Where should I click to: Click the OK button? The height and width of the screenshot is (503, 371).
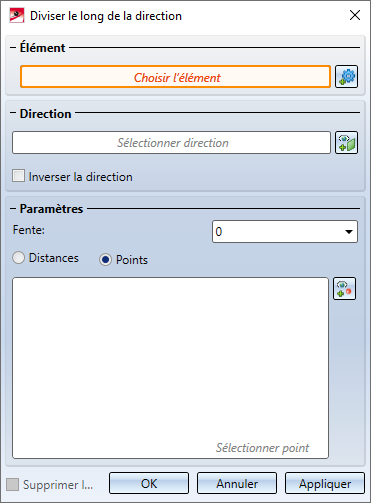[149, 483]
